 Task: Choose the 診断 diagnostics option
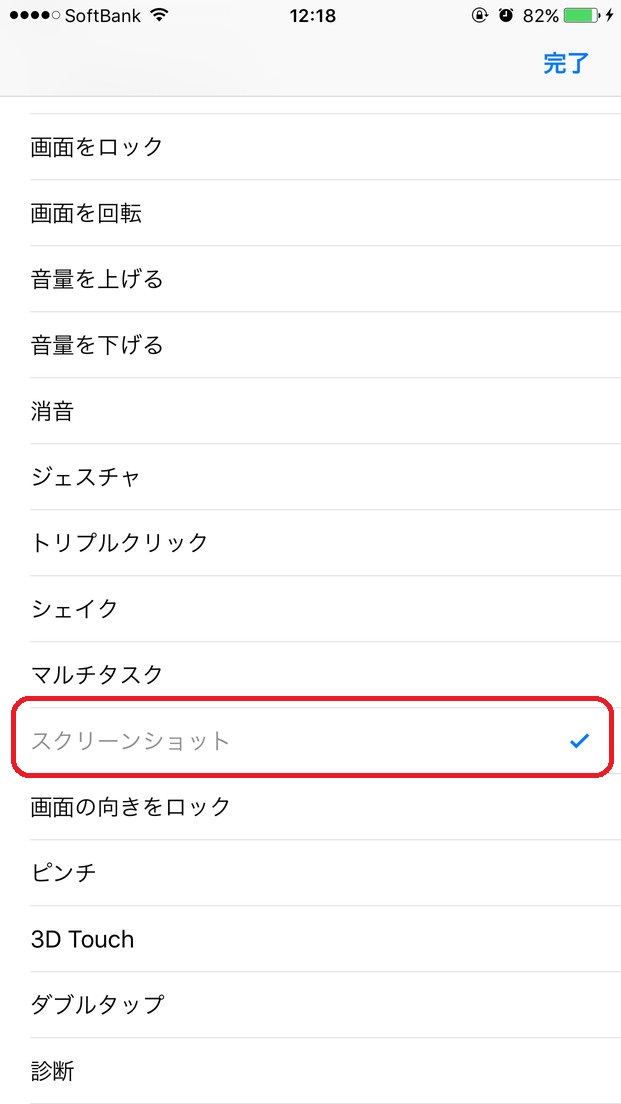310,1071
